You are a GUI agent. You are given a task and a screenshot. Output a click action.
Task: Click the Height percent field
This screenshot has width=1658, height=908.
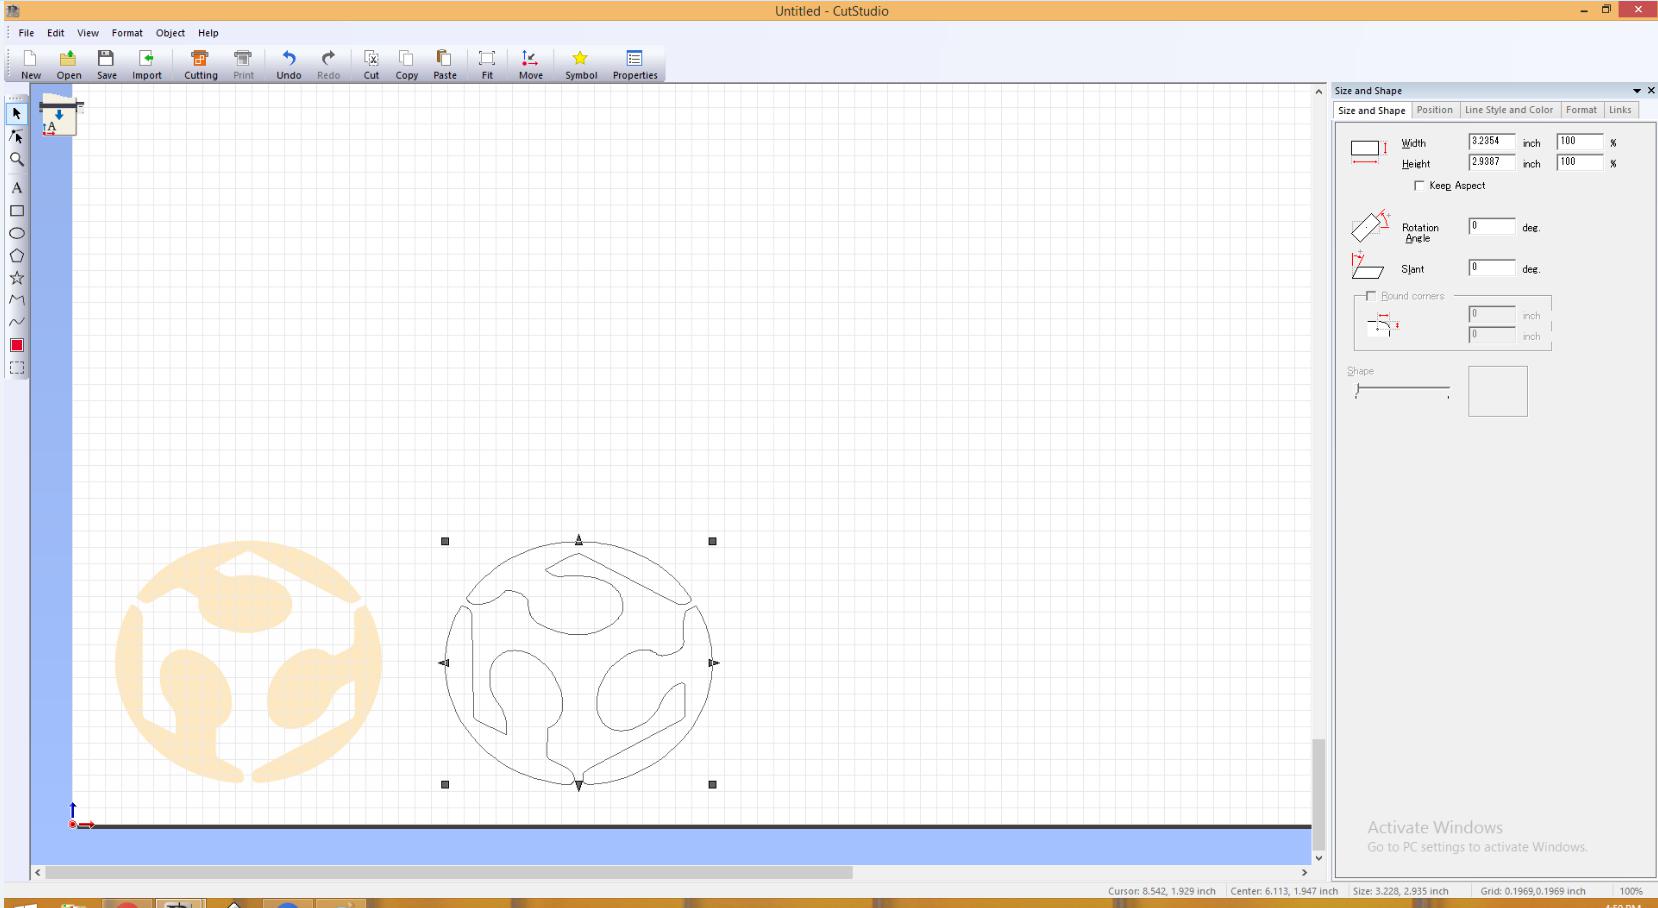pyautogui.click(x=1580, y=163)
